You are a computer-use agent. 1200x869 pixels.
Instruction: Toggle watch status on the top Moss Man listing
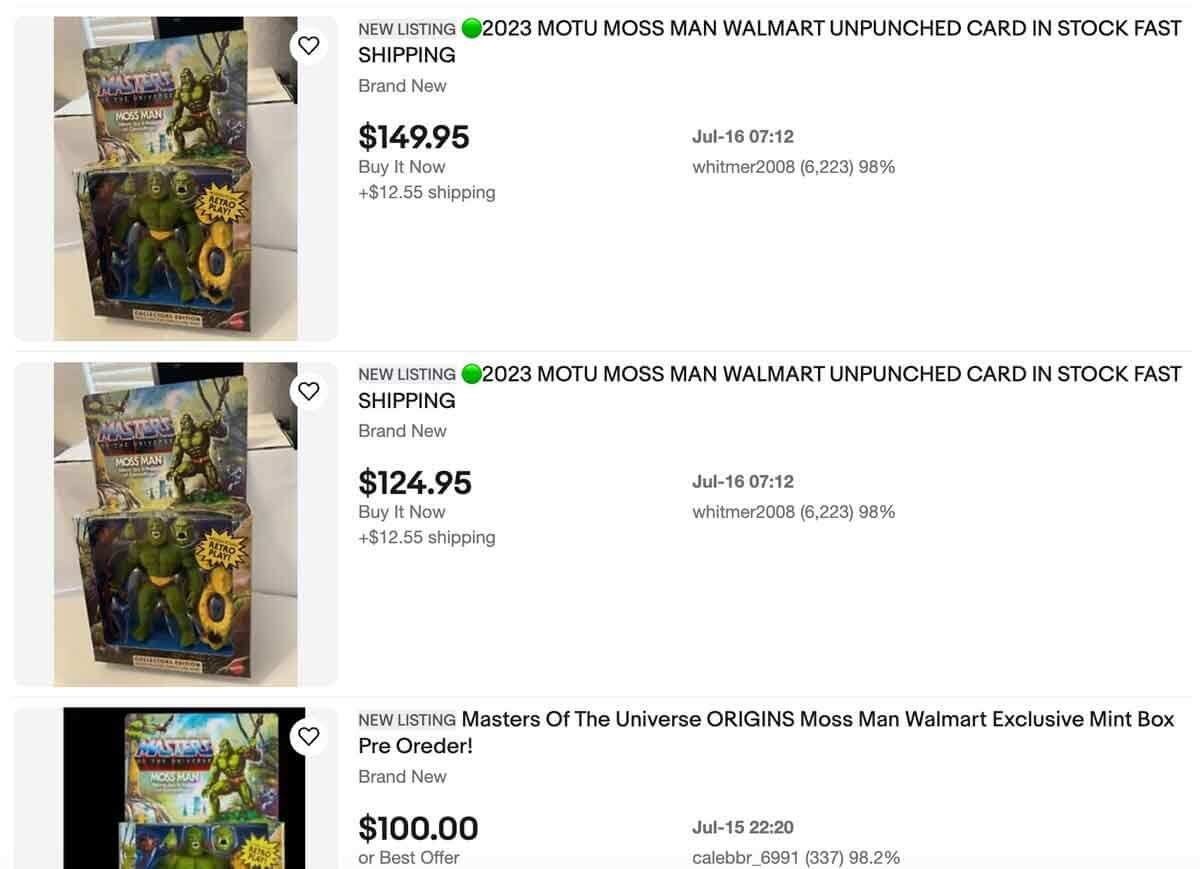tap(309, 44)
